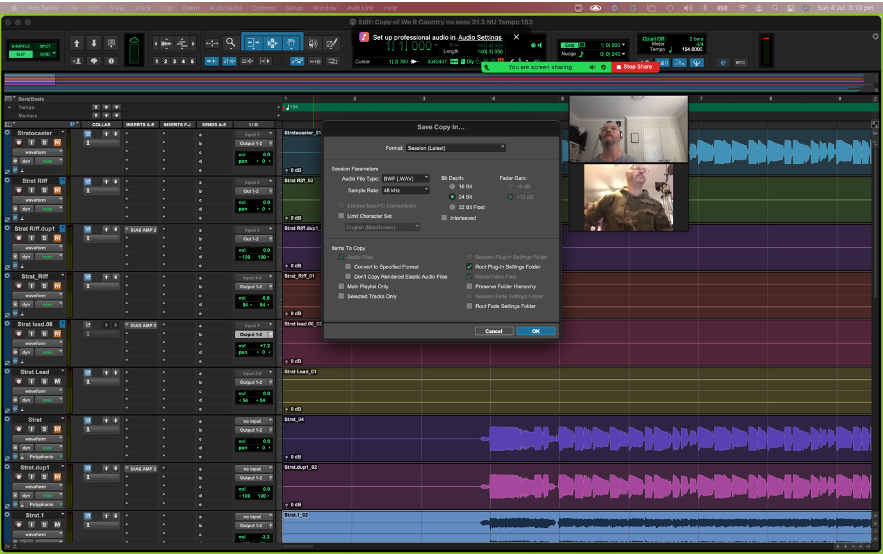The height and width of the screenshot is (554, 883).
Task: Activate Spot edit mode
Action: point(45,46)
